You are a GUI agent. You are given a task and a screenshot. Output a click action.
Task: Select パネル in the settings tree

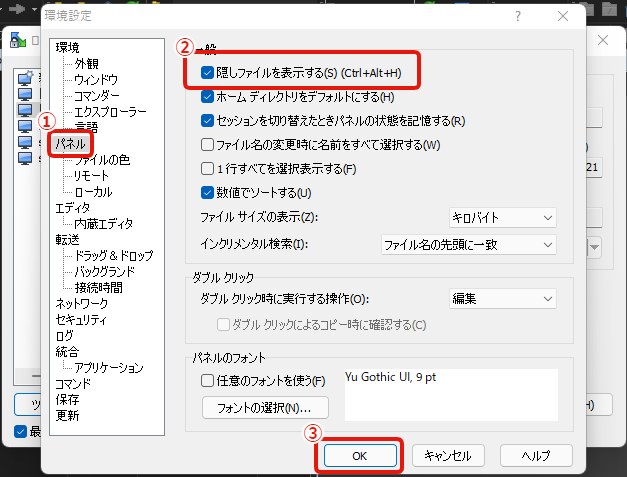coord(69,144)
